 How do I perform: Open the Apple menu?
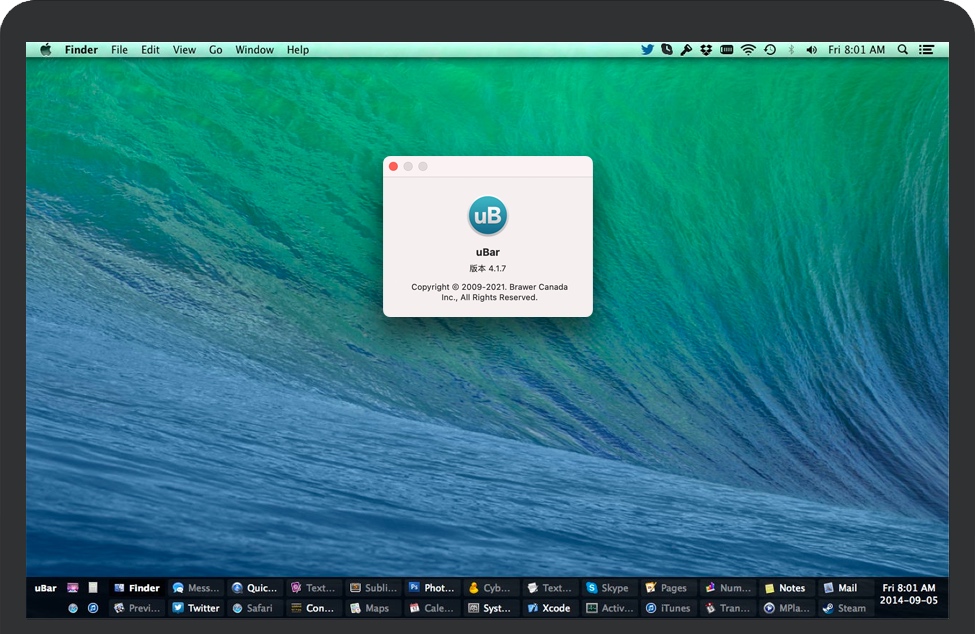pos(46,50)
